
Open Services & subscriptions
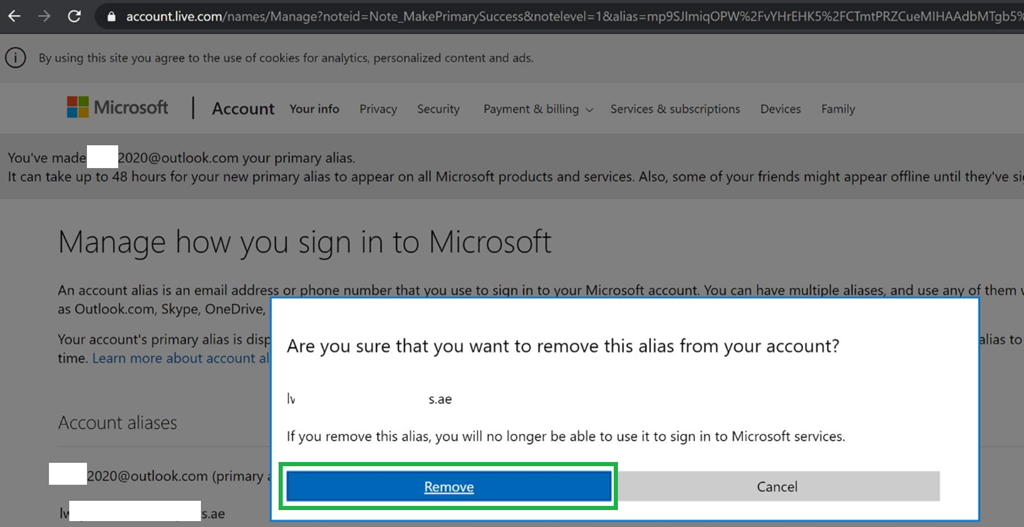(x=675, y=109)
